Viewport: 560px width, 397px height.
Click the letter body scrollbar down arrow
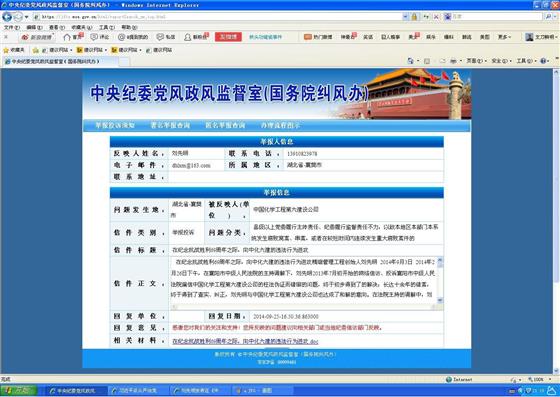(x=440, y=300)
